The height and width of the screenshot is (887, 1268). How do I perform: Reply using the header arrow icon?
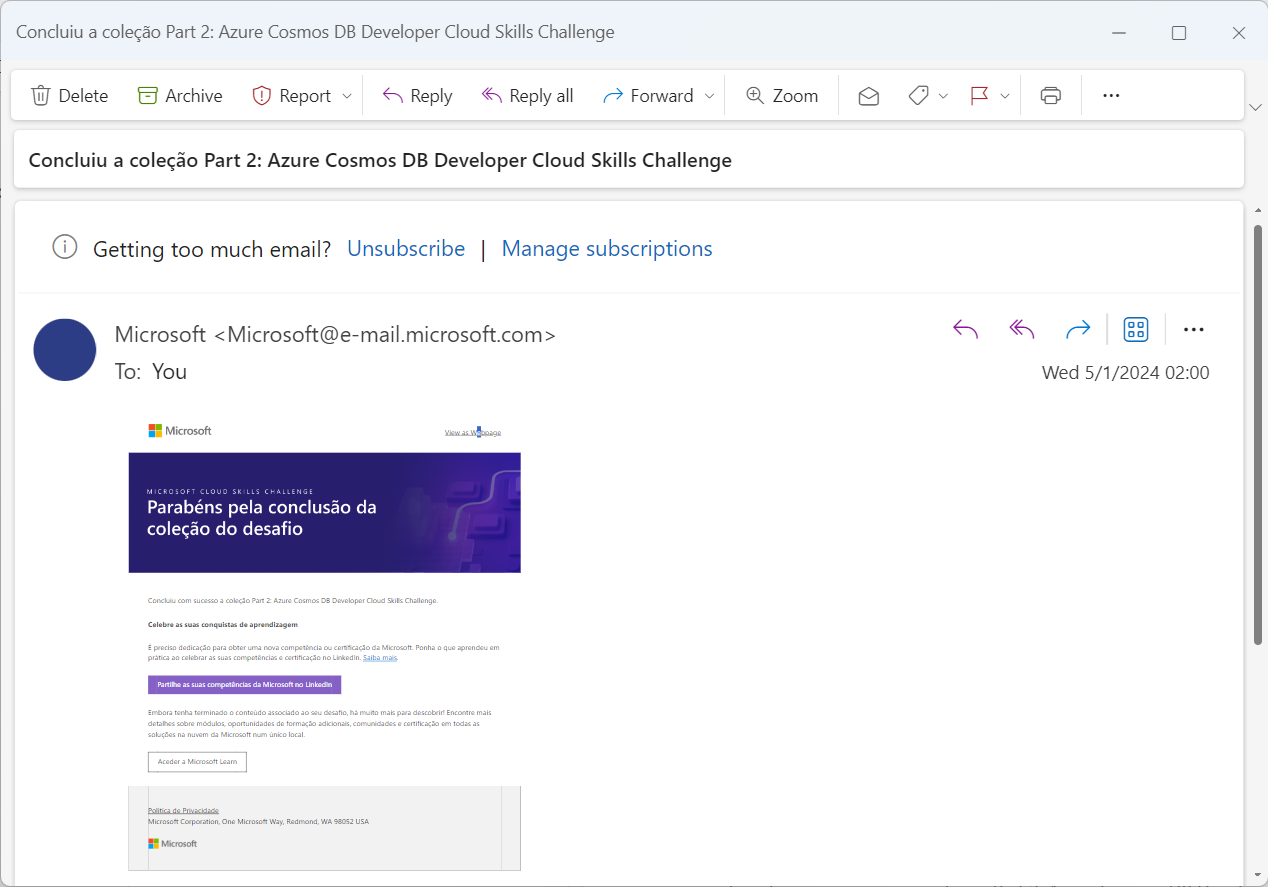[x=965, y=329]
